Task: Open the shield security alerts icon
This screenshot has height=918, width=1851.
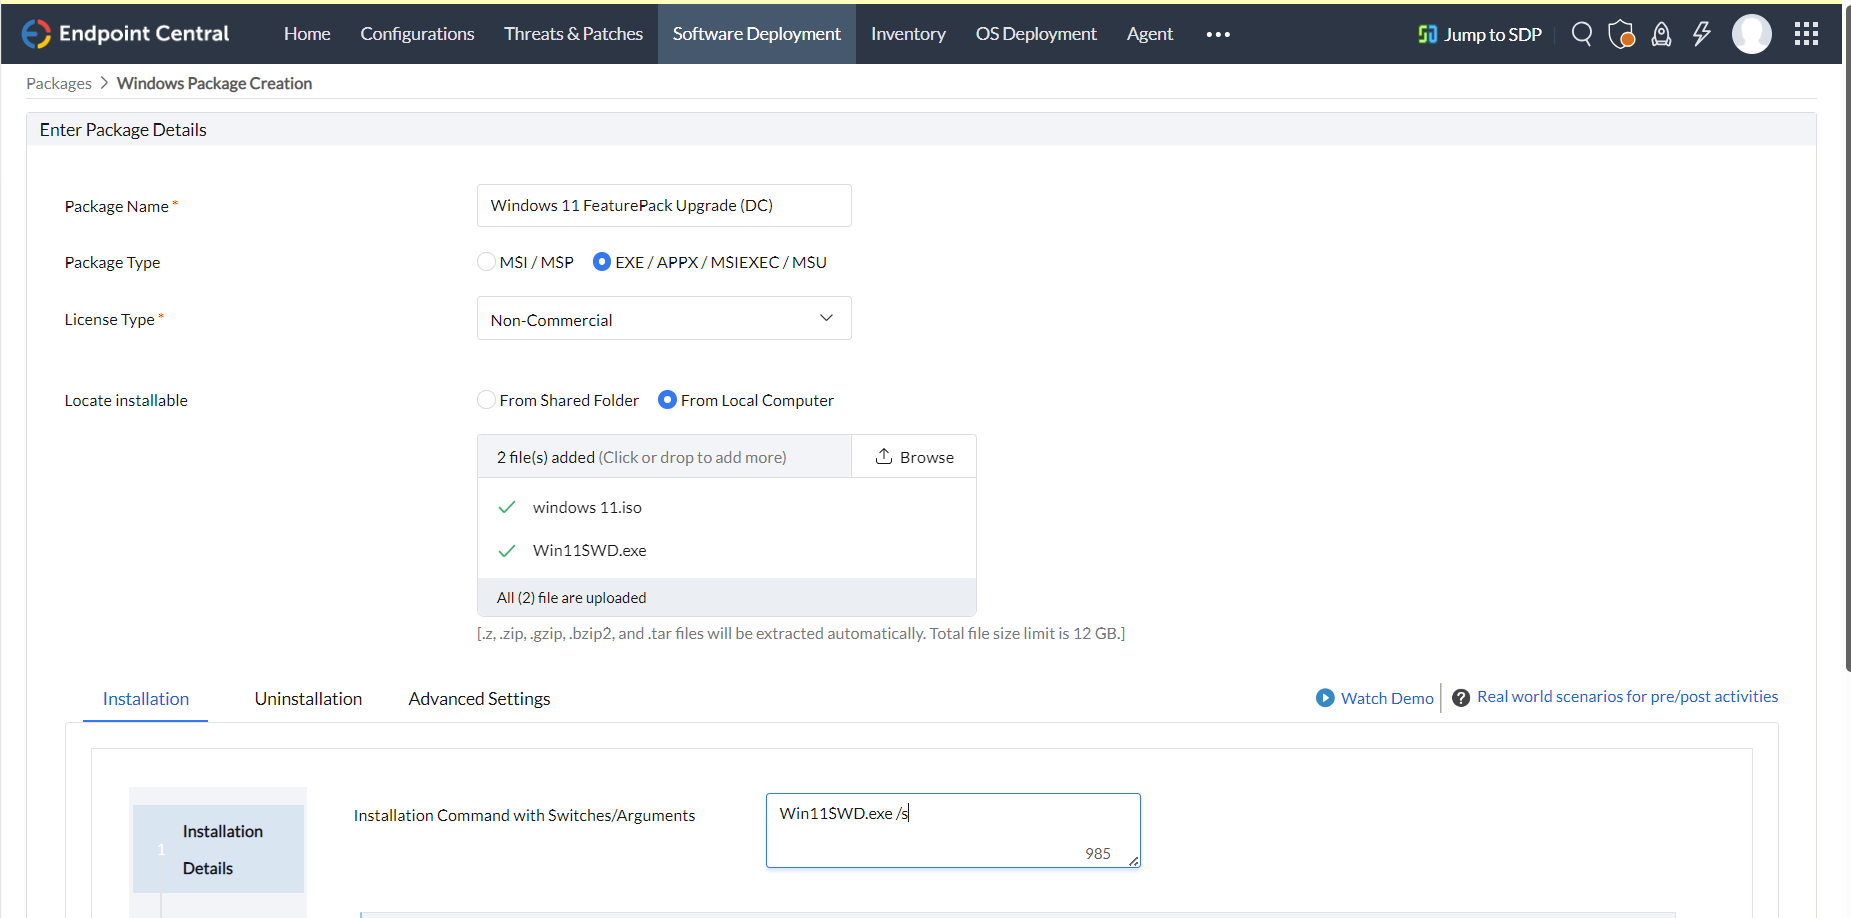Action: (1621, 34)
